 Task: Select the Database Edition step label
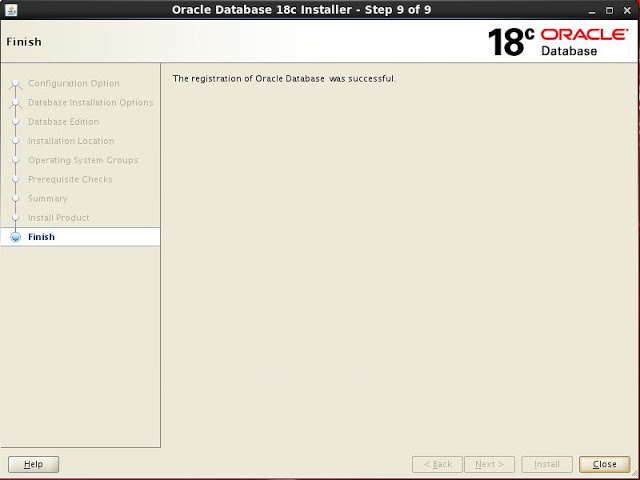pos(63,122)
